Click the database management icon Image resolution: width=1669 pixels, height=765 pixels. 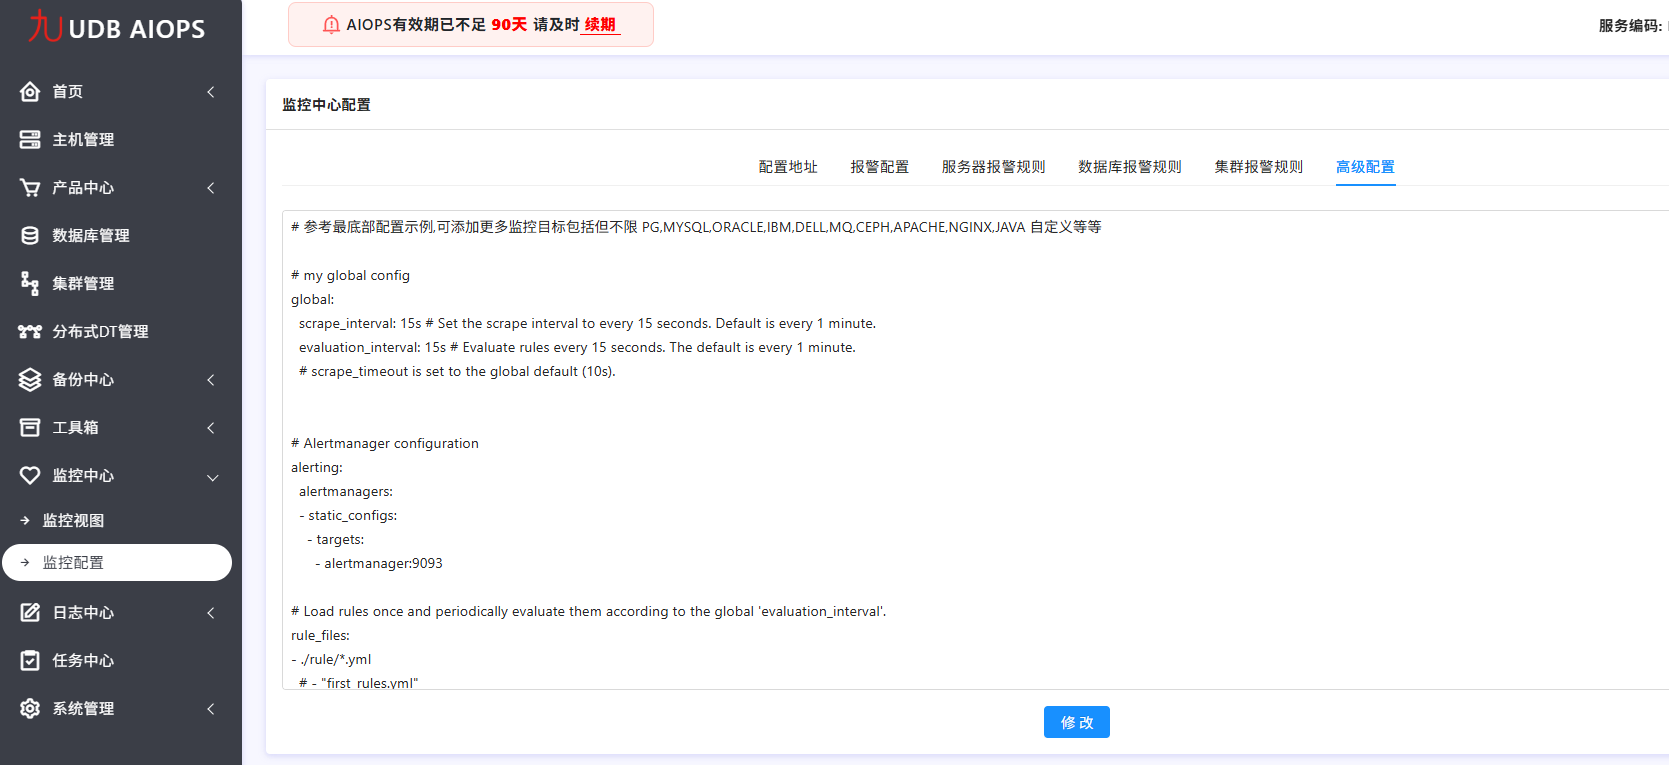pyautogui.click(x=30, y=236)
